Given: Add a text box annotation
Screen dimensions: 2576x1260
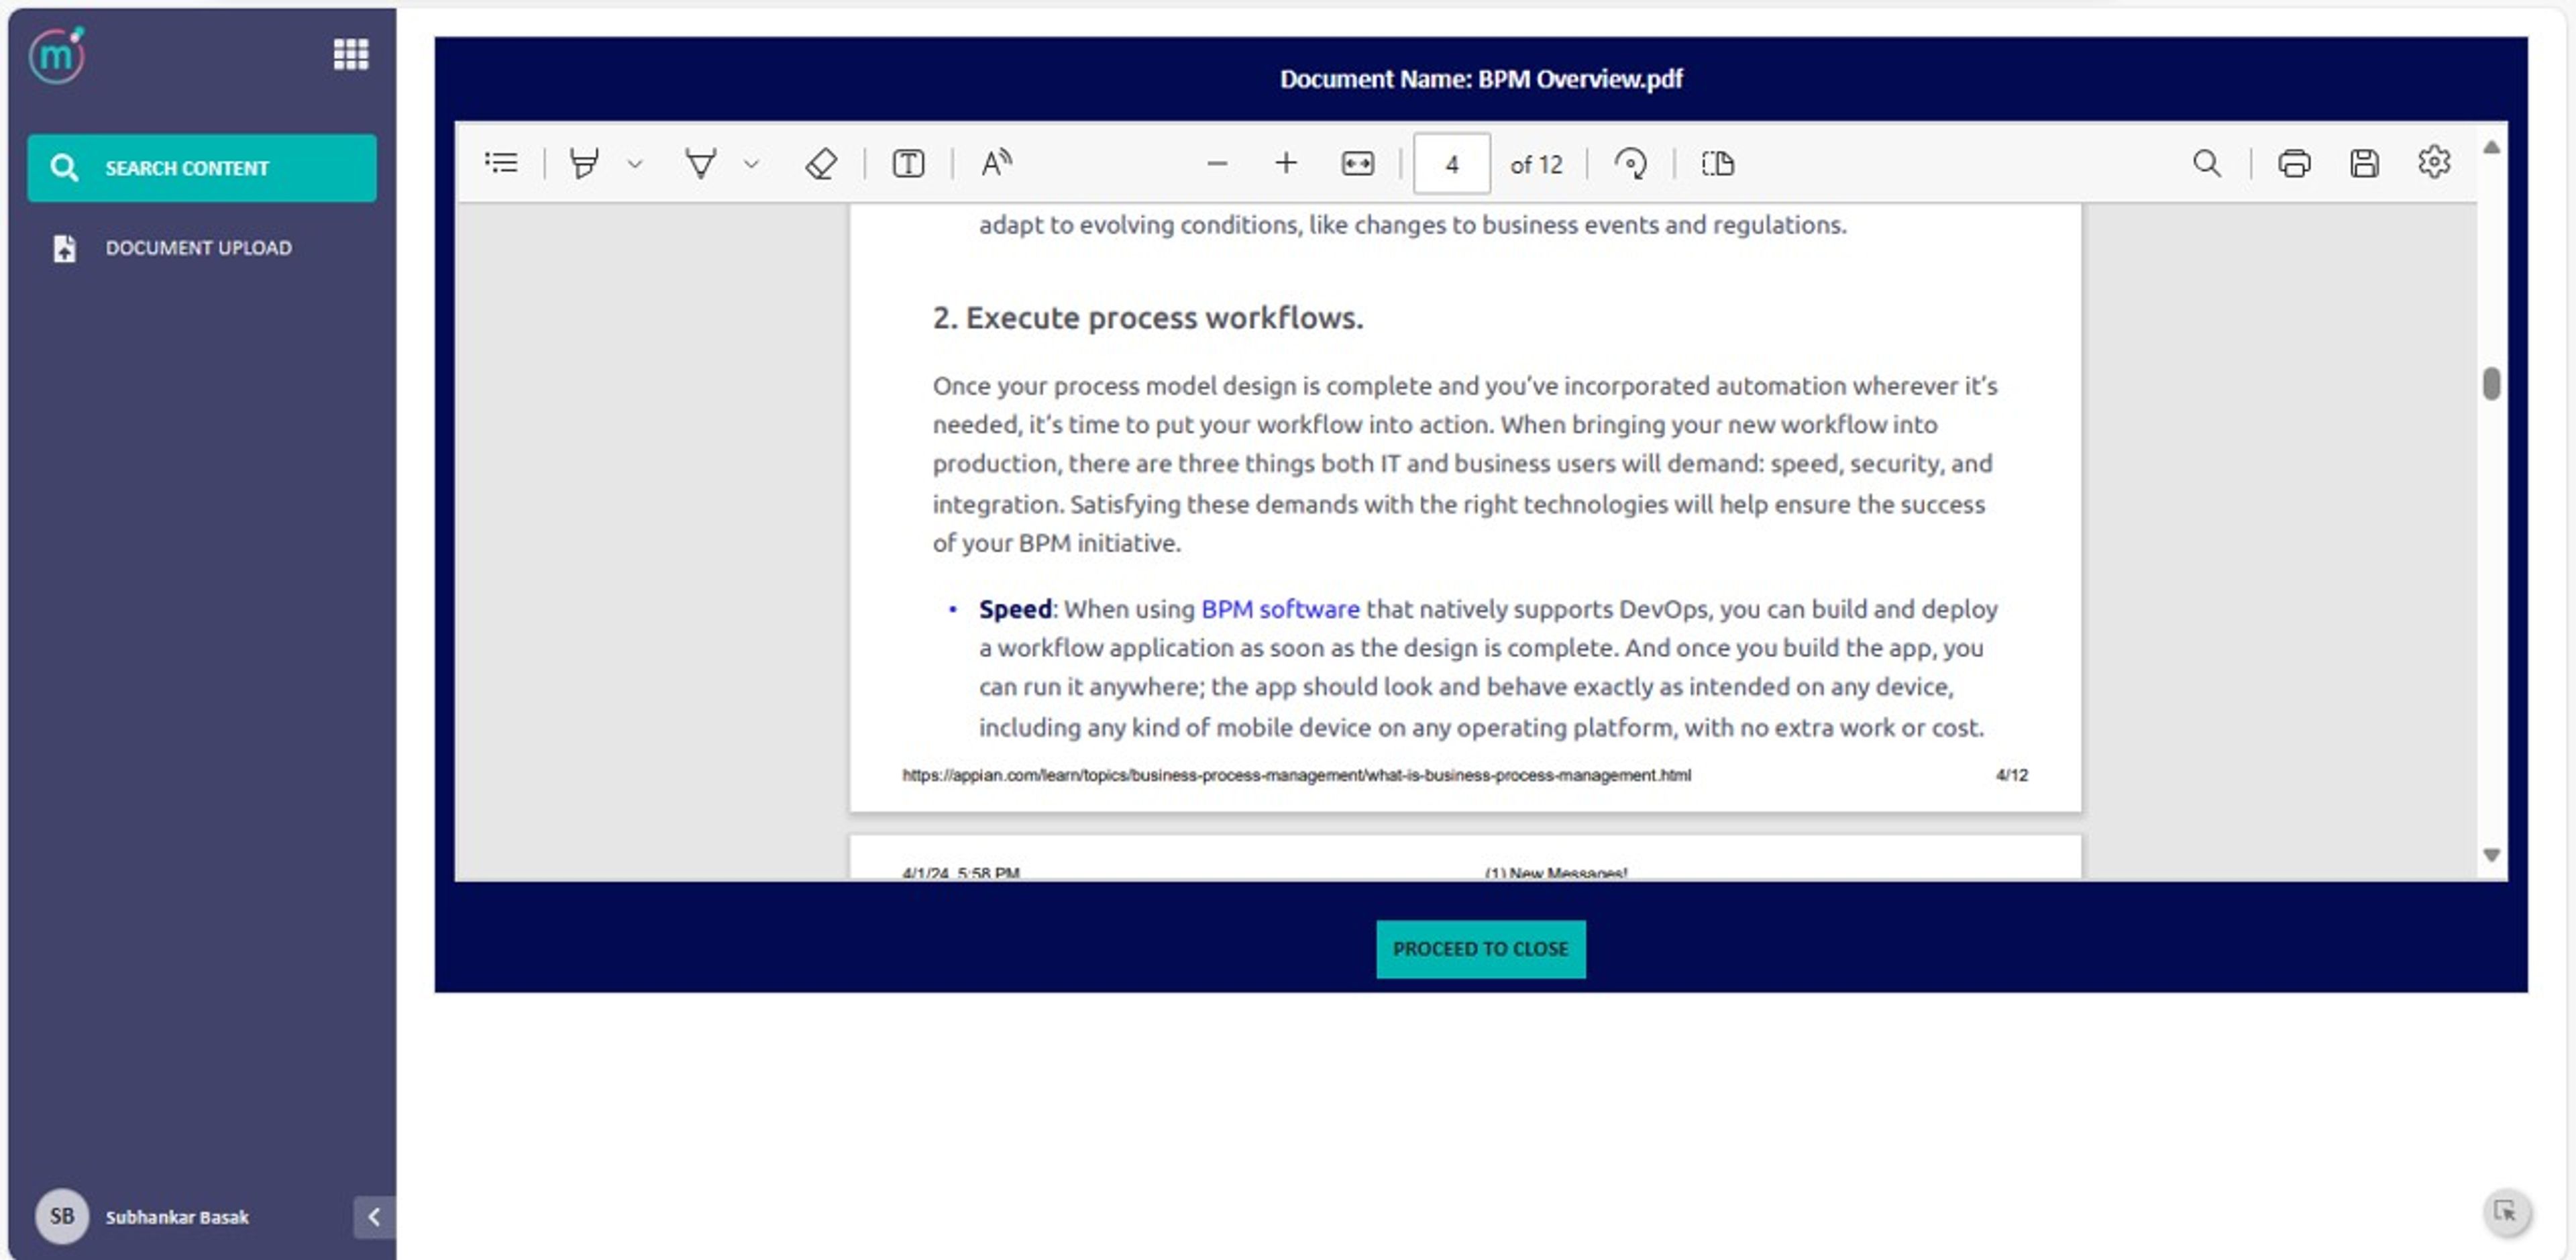Looking at the screenshot, I should click(x=908, y=163).
